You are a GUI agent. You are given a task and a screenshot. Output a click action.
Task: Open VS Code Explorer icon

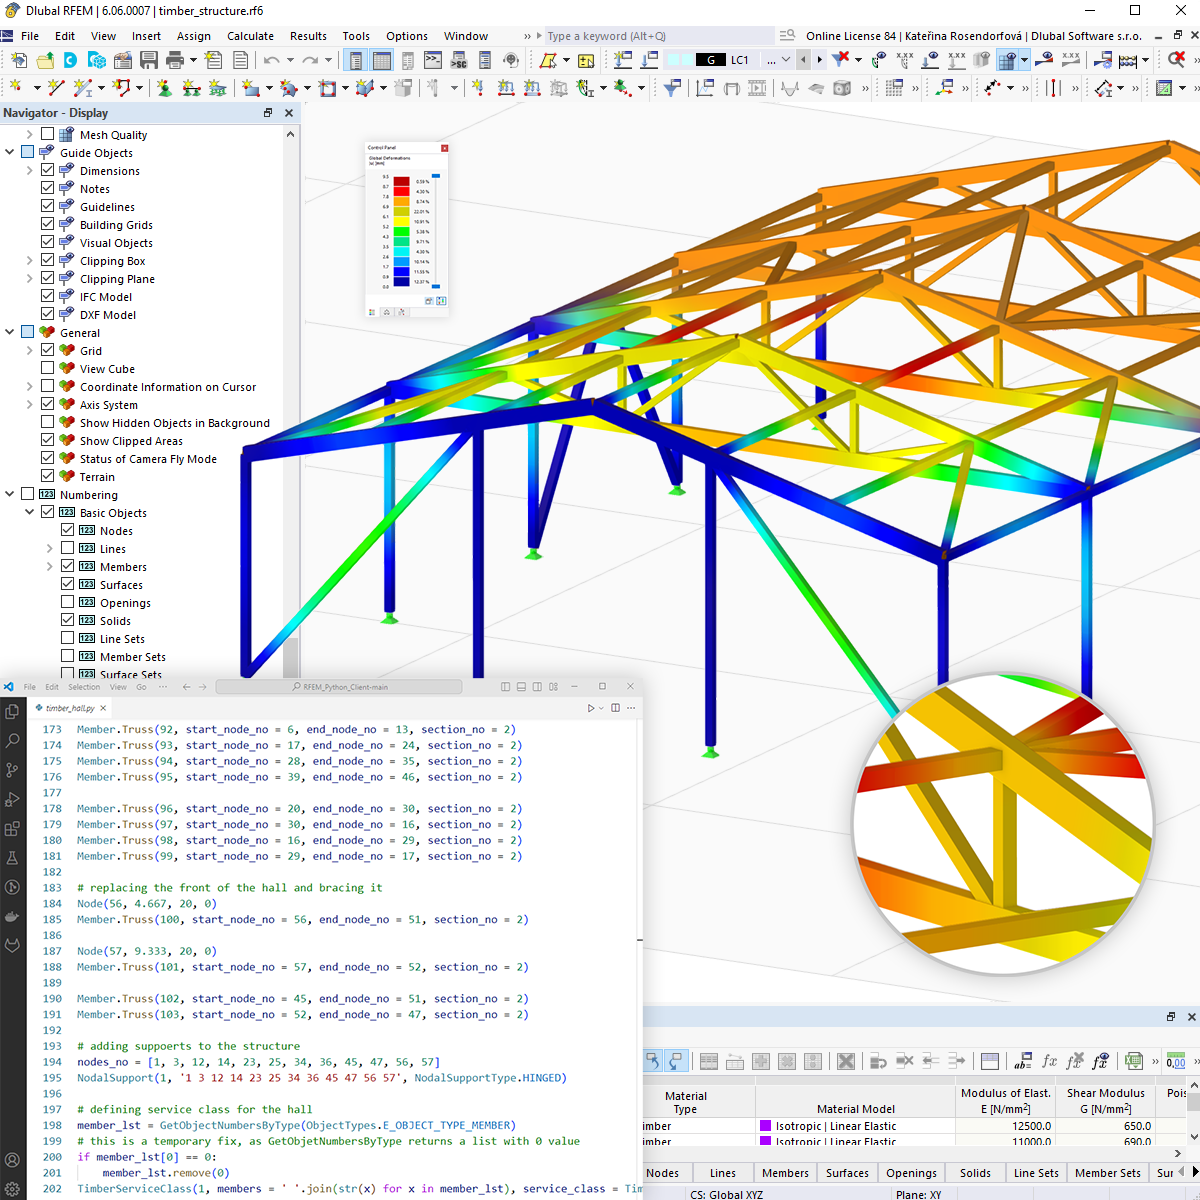(x=12, y=712)
